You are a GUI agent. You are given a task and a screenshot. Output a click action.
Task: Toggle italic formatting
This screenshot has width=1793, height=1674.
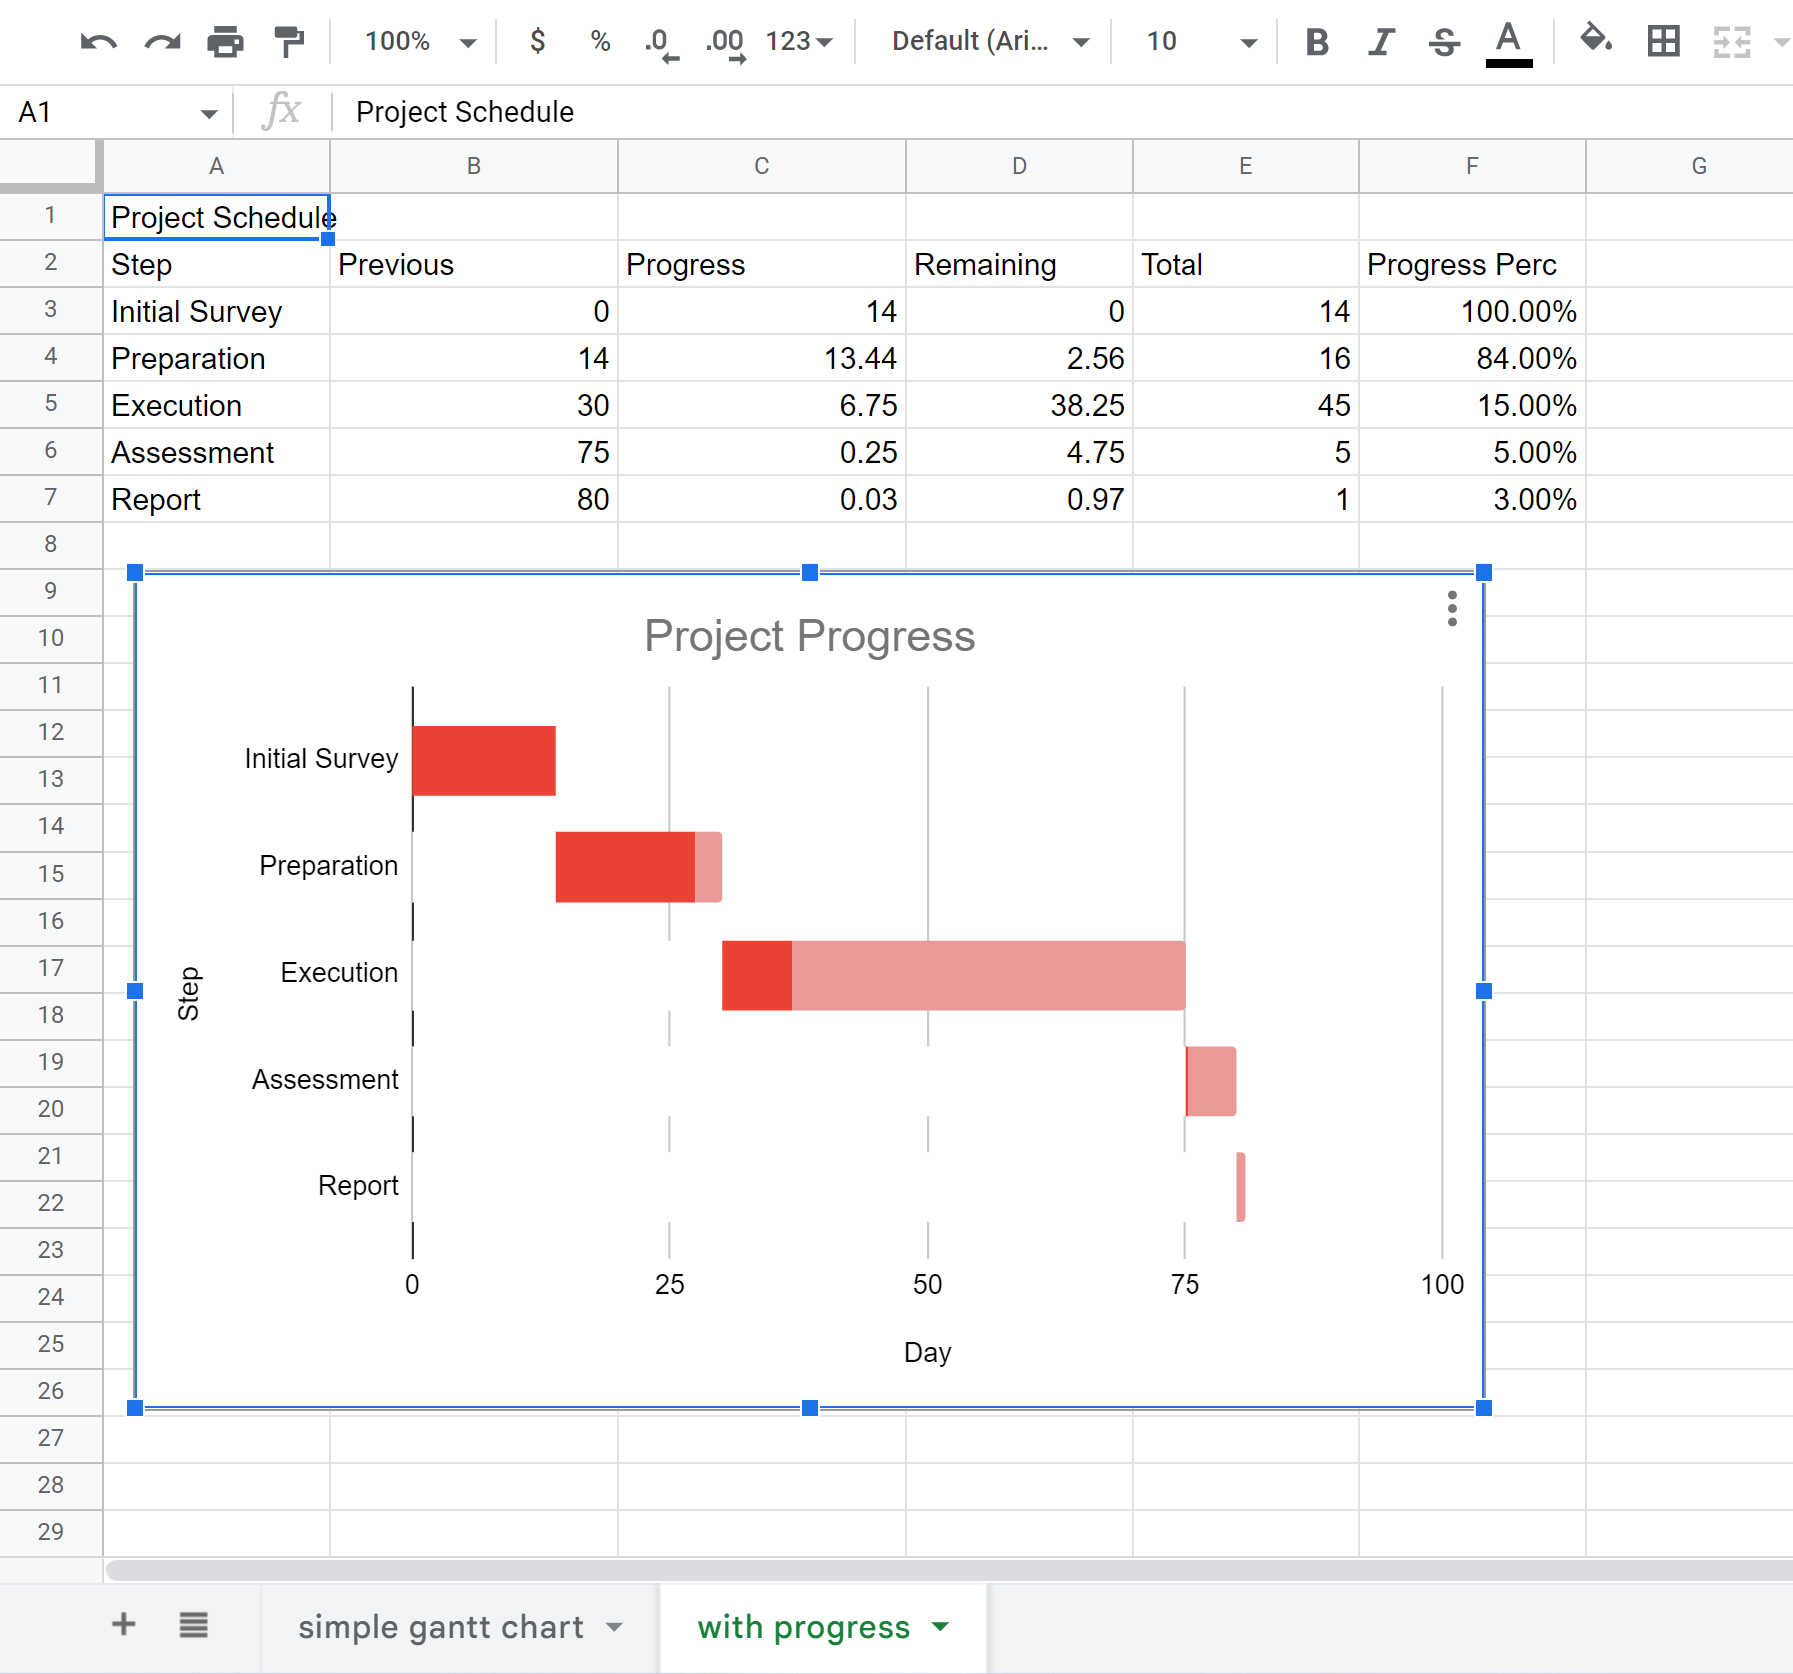click(1381, 42)
